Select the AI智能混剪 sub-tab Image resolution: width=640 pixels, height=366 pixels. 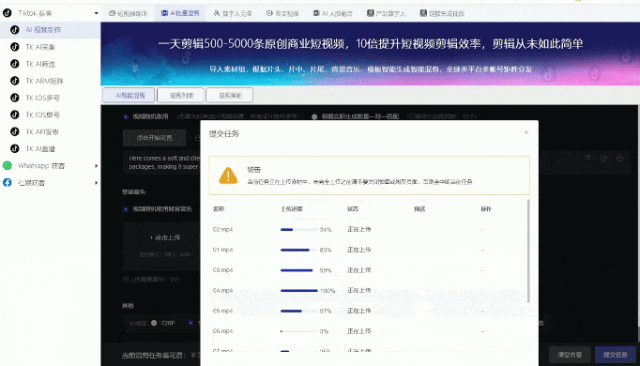coord(129,95)
